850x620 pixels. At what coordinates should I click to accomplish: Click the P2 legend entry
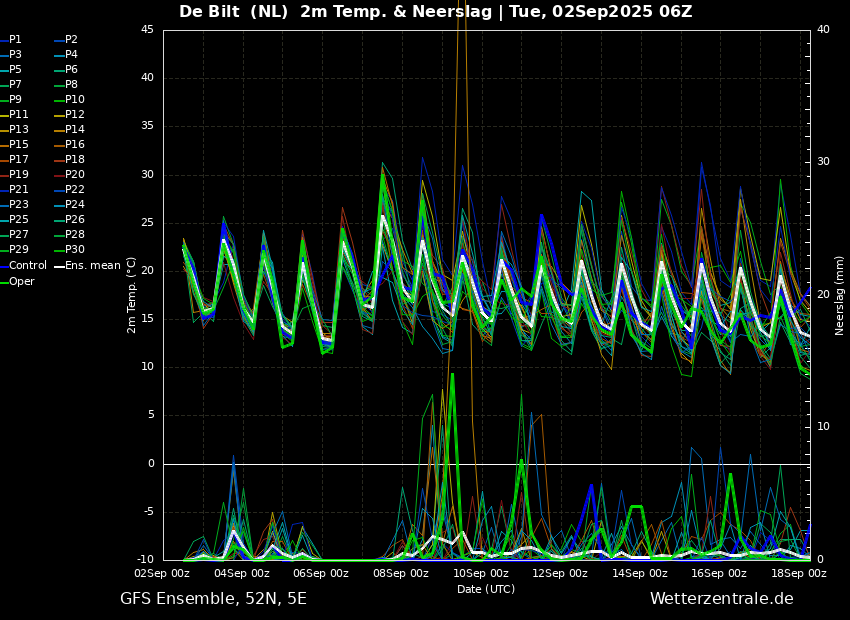[x=71, y=40]
